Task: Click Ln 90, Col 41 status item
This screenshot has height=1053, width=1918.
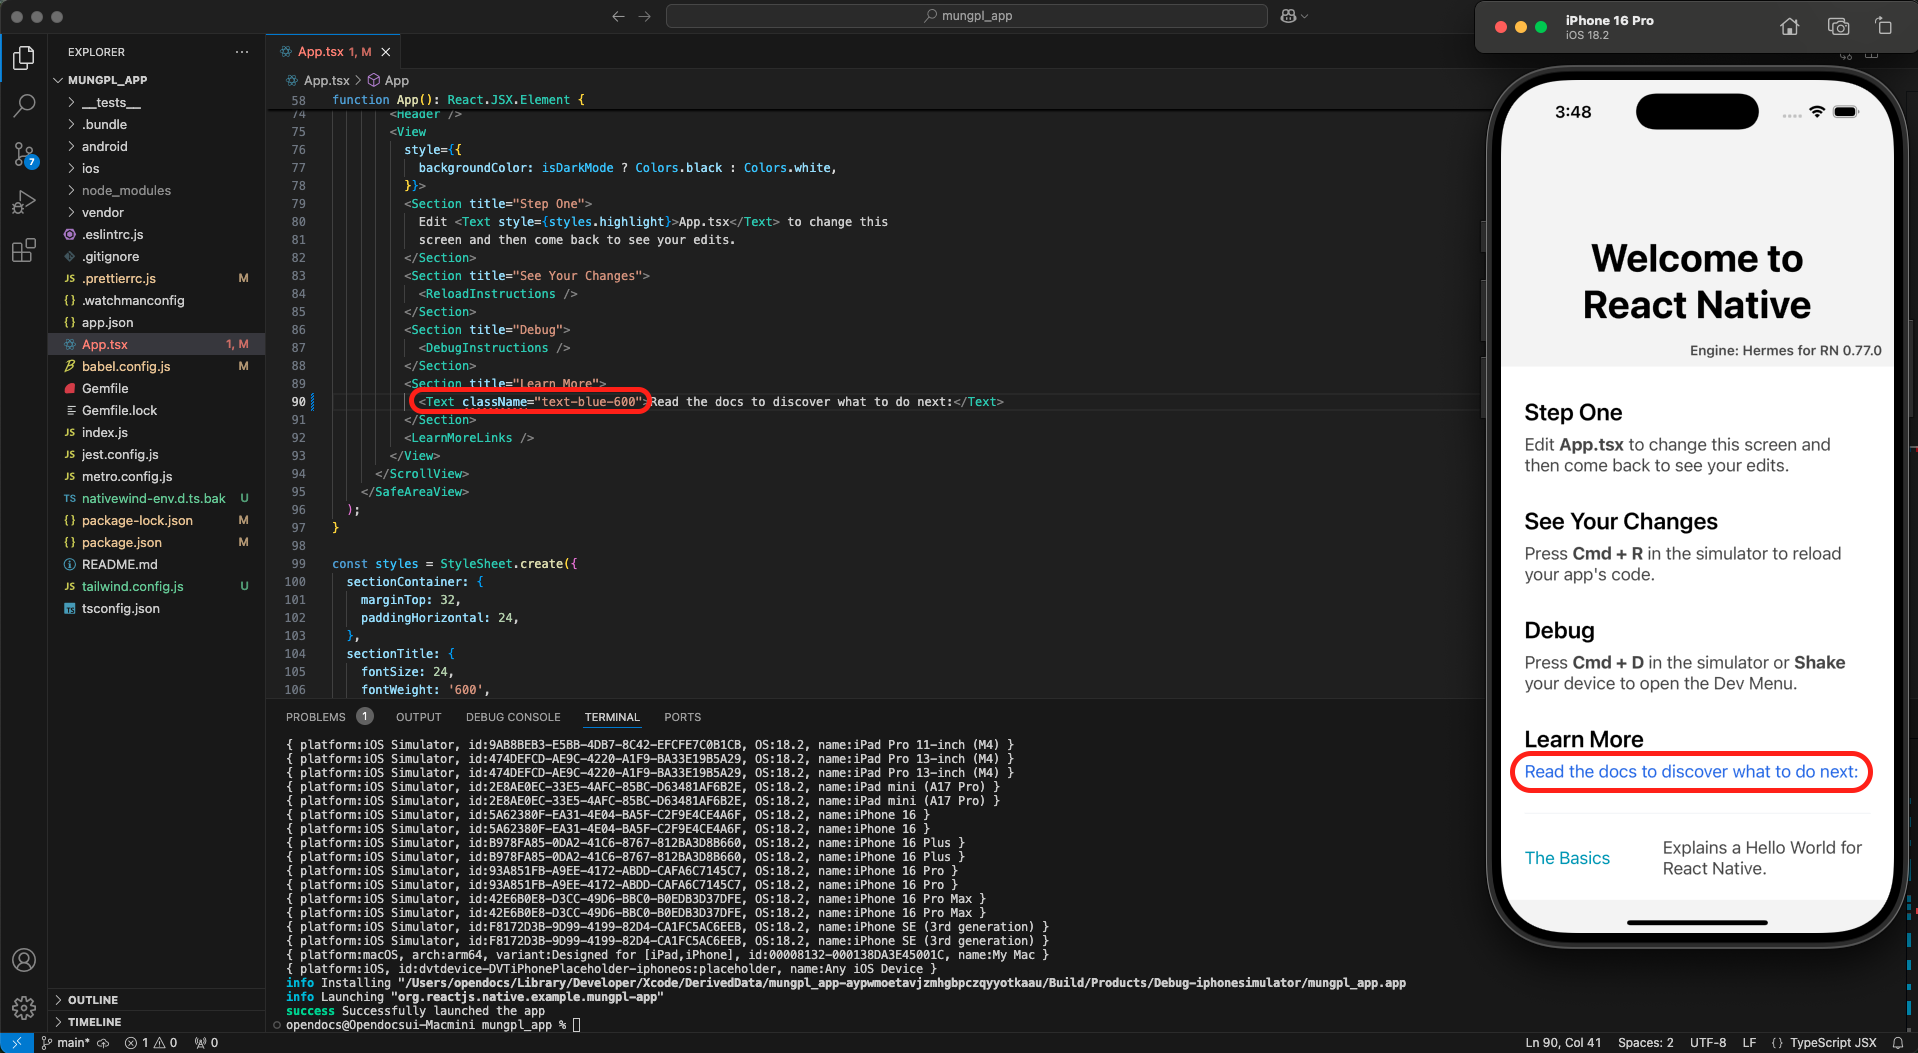Action: pos(1563,1043)
